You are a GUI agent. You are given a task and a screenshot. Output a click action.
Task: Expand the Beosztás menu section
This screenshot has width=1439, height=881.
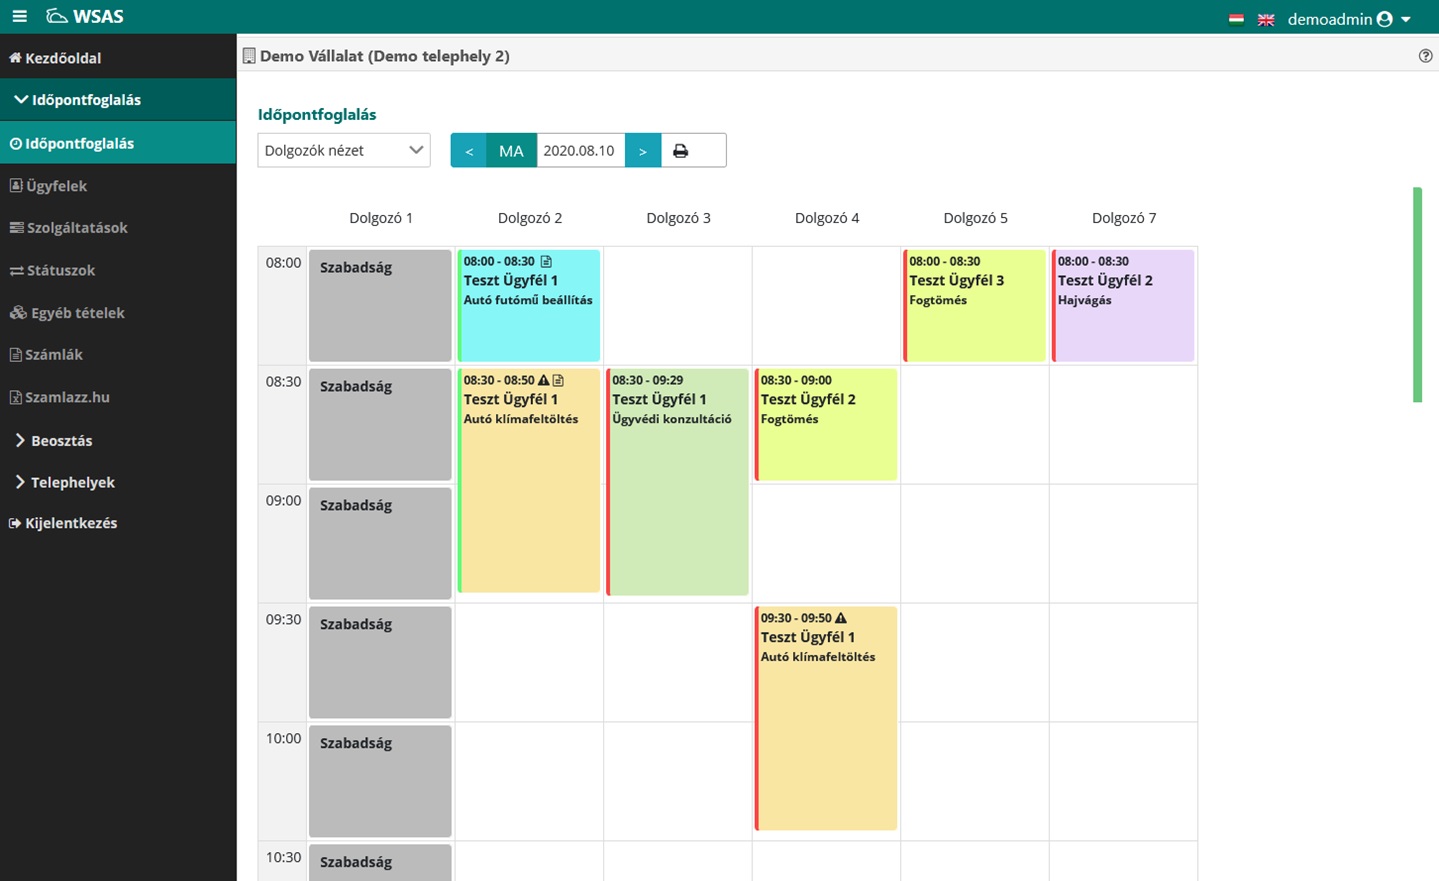[x=60, y=440]
